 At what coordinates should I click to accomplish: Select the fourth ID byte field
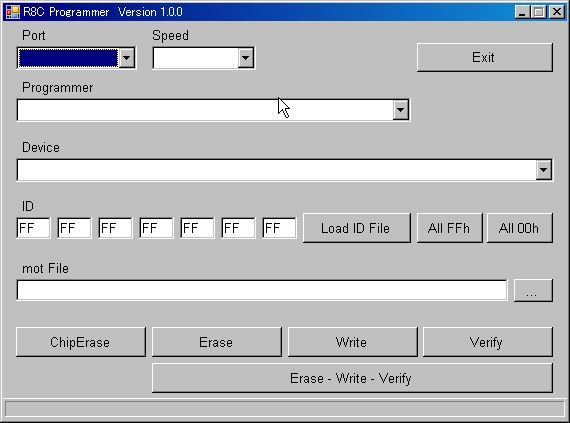(156, 228)
